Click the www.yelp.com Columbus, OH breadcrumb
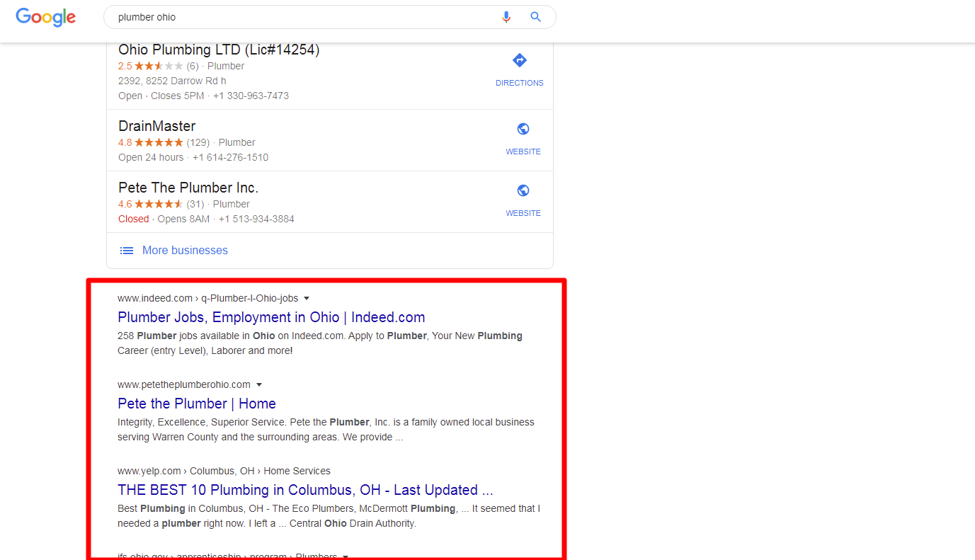The image size is (975, 560). [224, 471]
